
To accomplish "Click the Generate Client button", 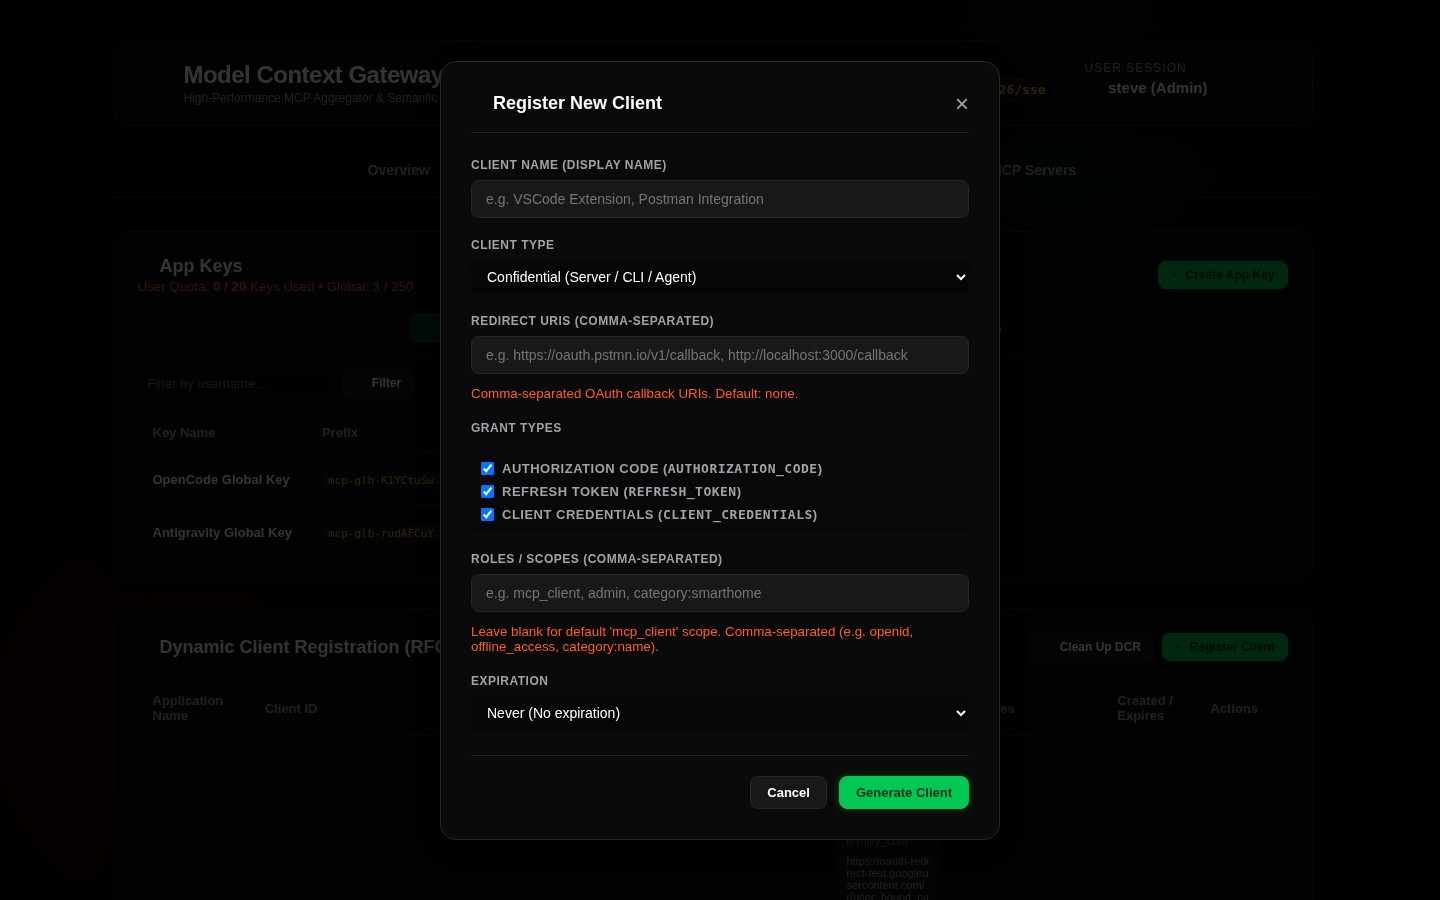I will click(x=904, y=792).
